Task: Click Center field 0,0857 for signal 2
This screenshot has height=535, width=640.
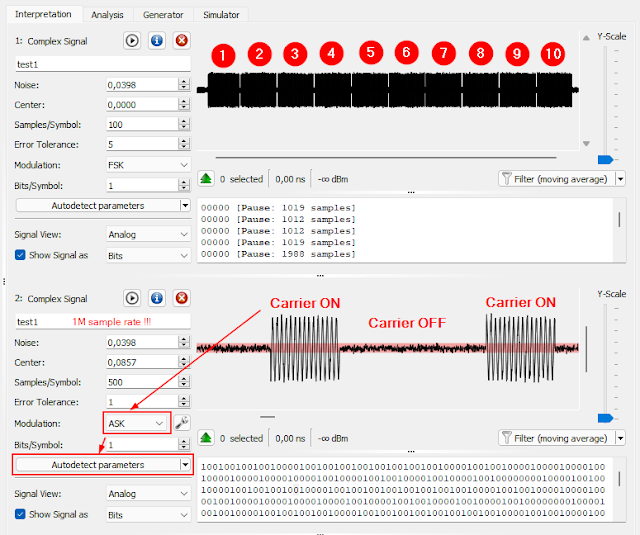Action: 142,362
